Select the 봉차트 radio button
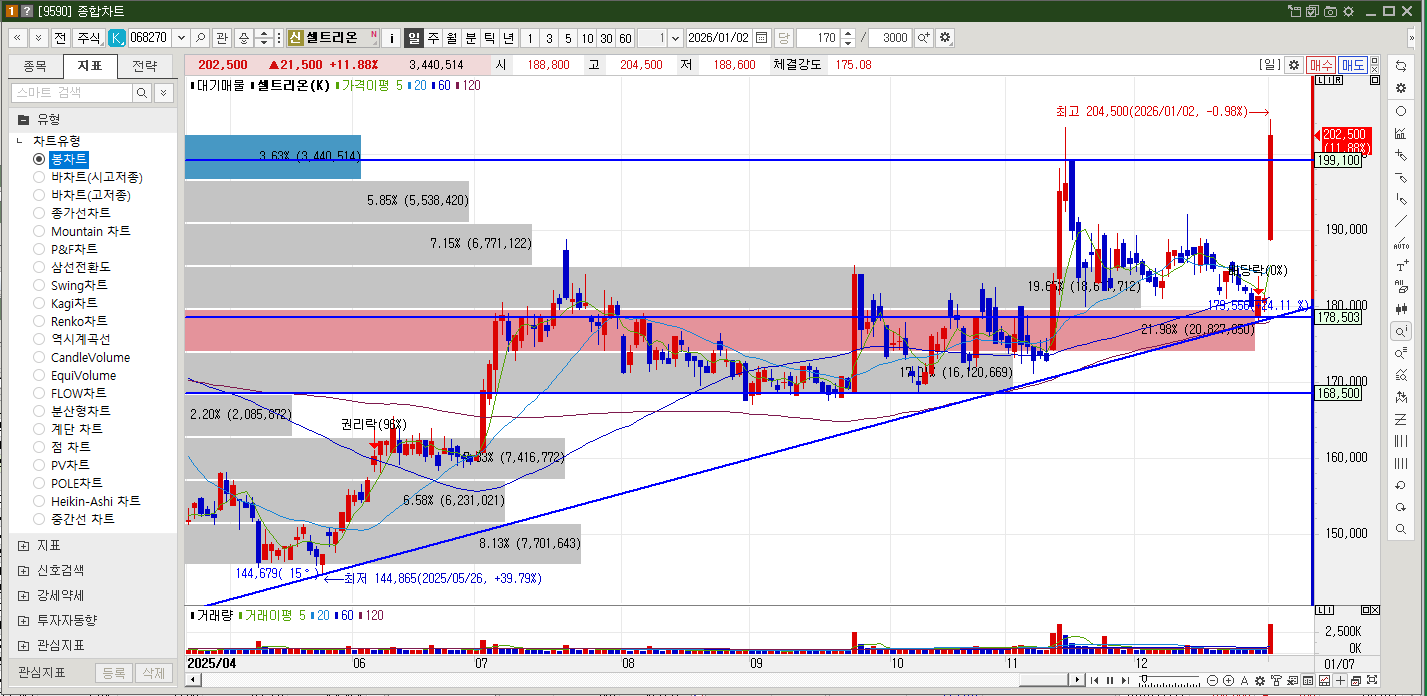 pos(39,159)
